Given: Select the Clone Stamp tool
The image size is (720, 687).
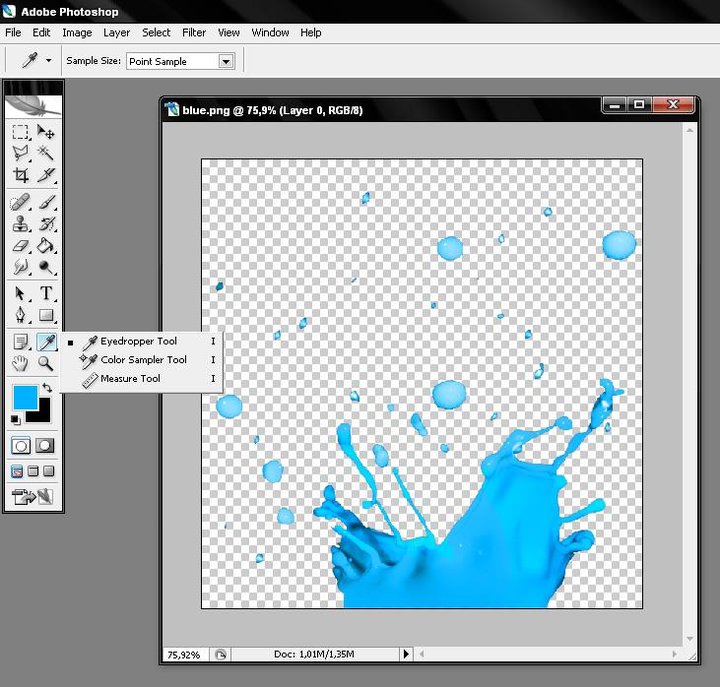Looking at the screenshot, I should click(x=20, y=224).
